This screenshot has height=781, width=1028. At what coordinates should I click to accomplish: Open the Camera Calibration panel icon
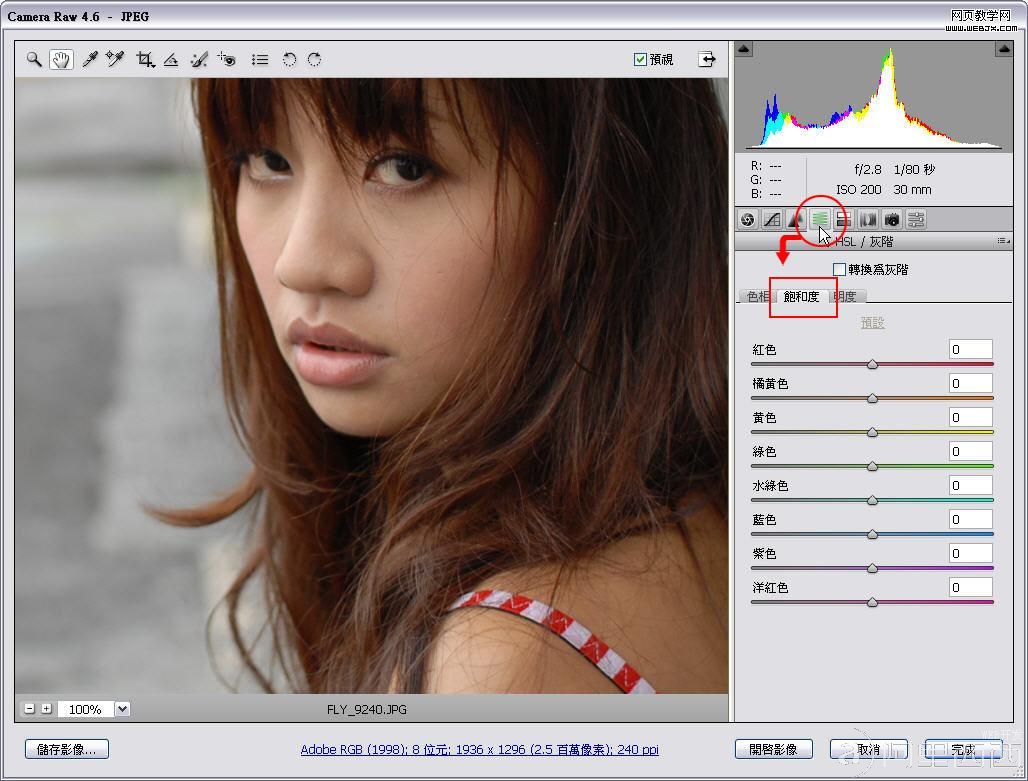(x=892, y=219)
